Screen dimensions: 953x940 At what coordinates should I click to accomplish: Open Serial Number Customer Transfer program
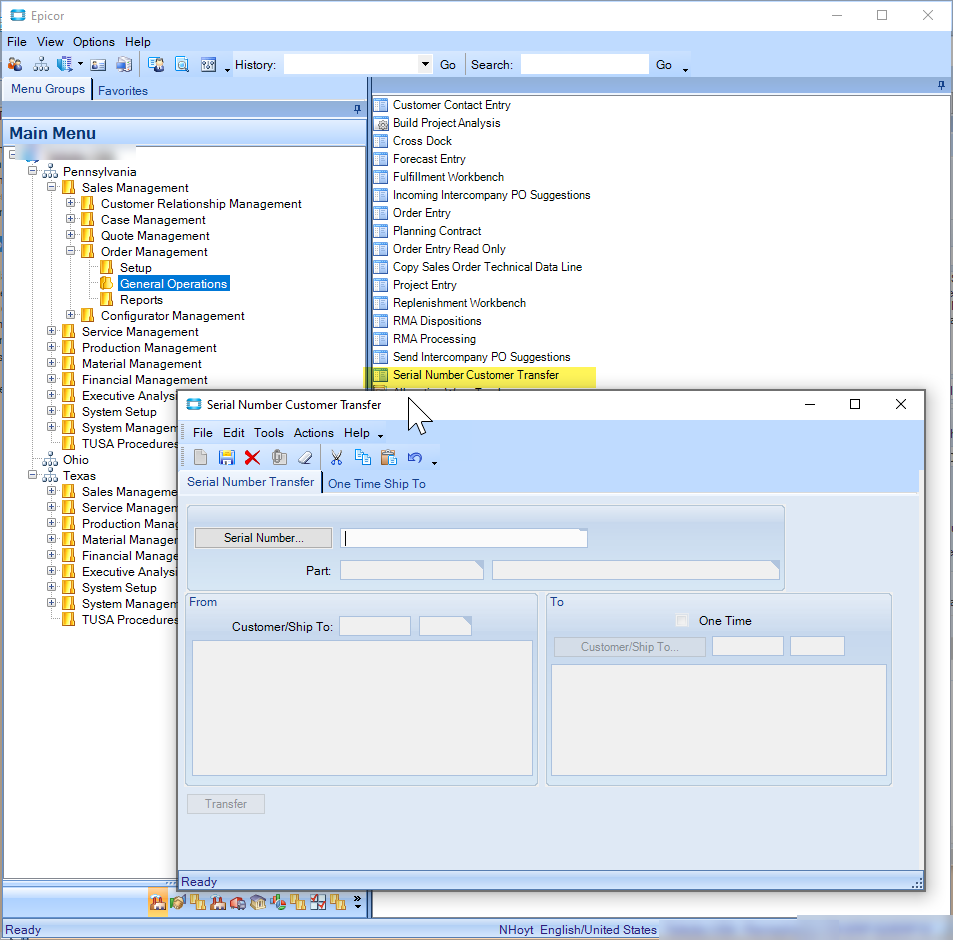point(476,375)
